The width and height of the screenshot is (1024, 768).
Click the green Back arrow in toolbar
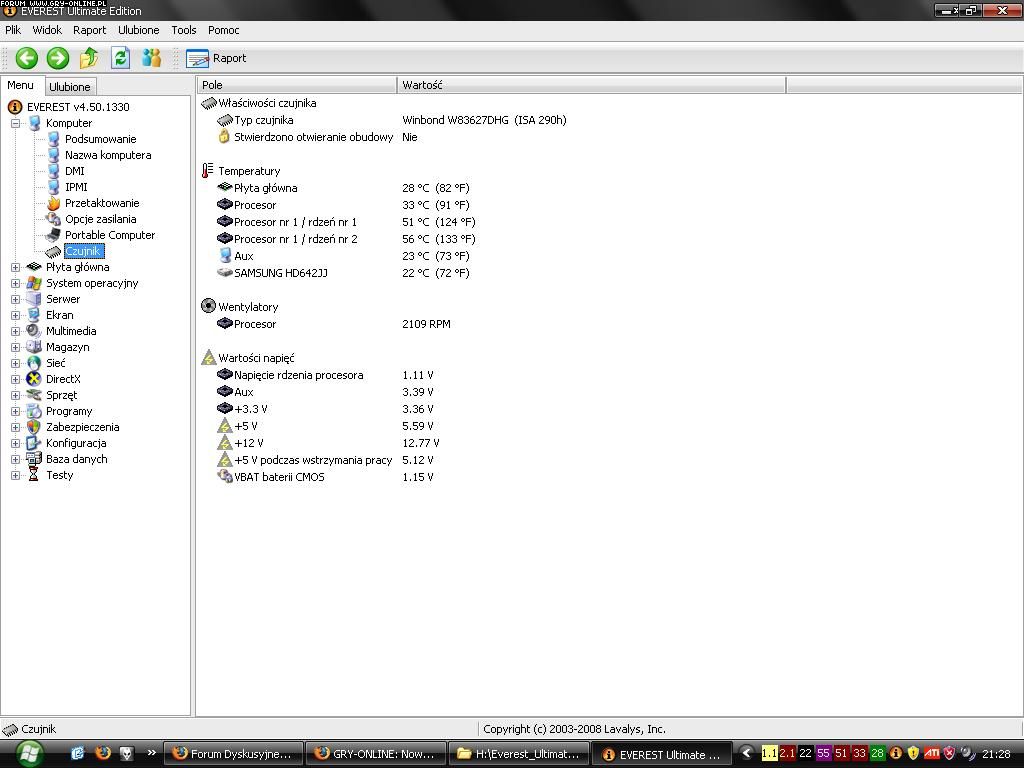[x=27, y=58]
